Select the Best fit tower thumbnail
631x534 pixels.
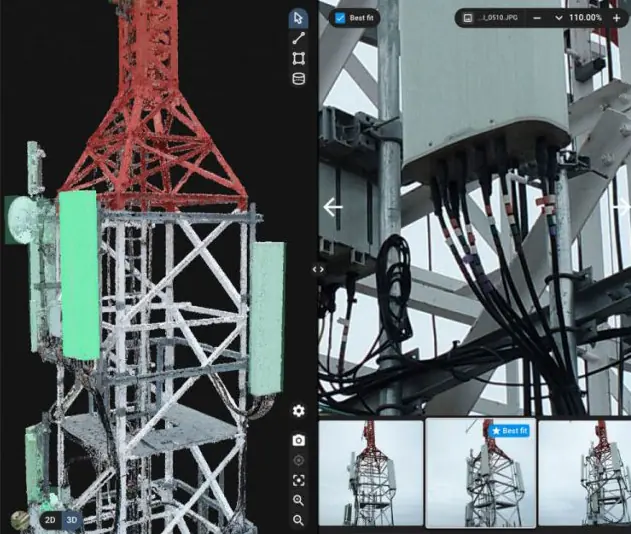[480, 473]
